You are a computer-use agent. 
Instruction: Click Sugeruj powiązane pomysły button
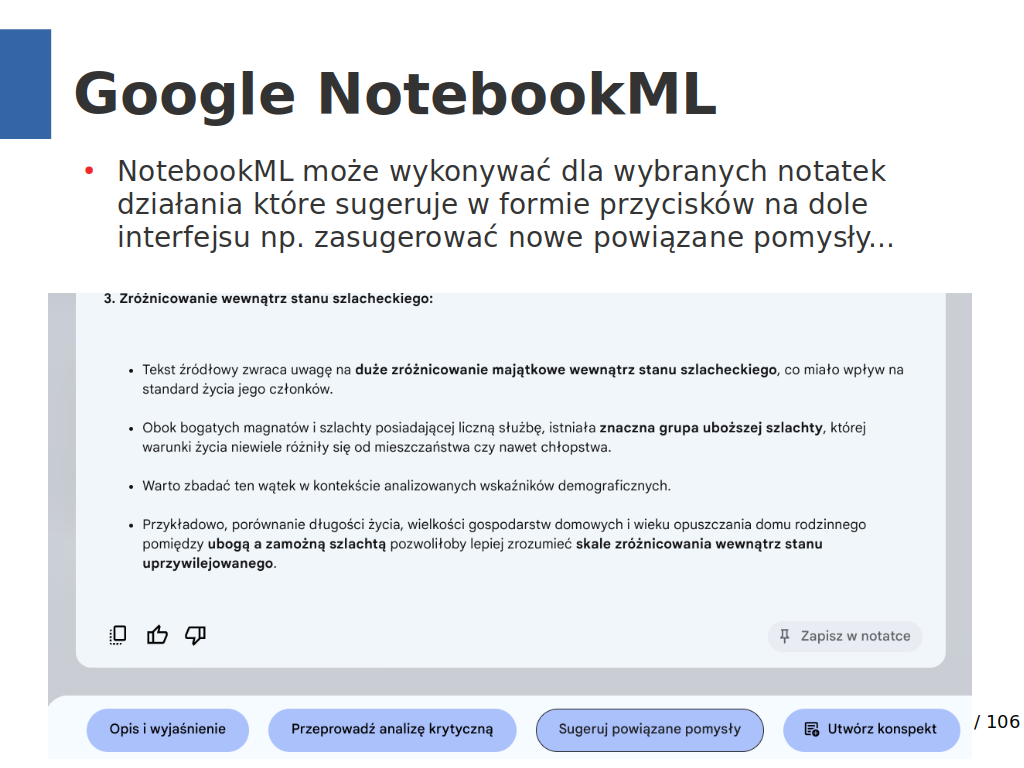649,730
